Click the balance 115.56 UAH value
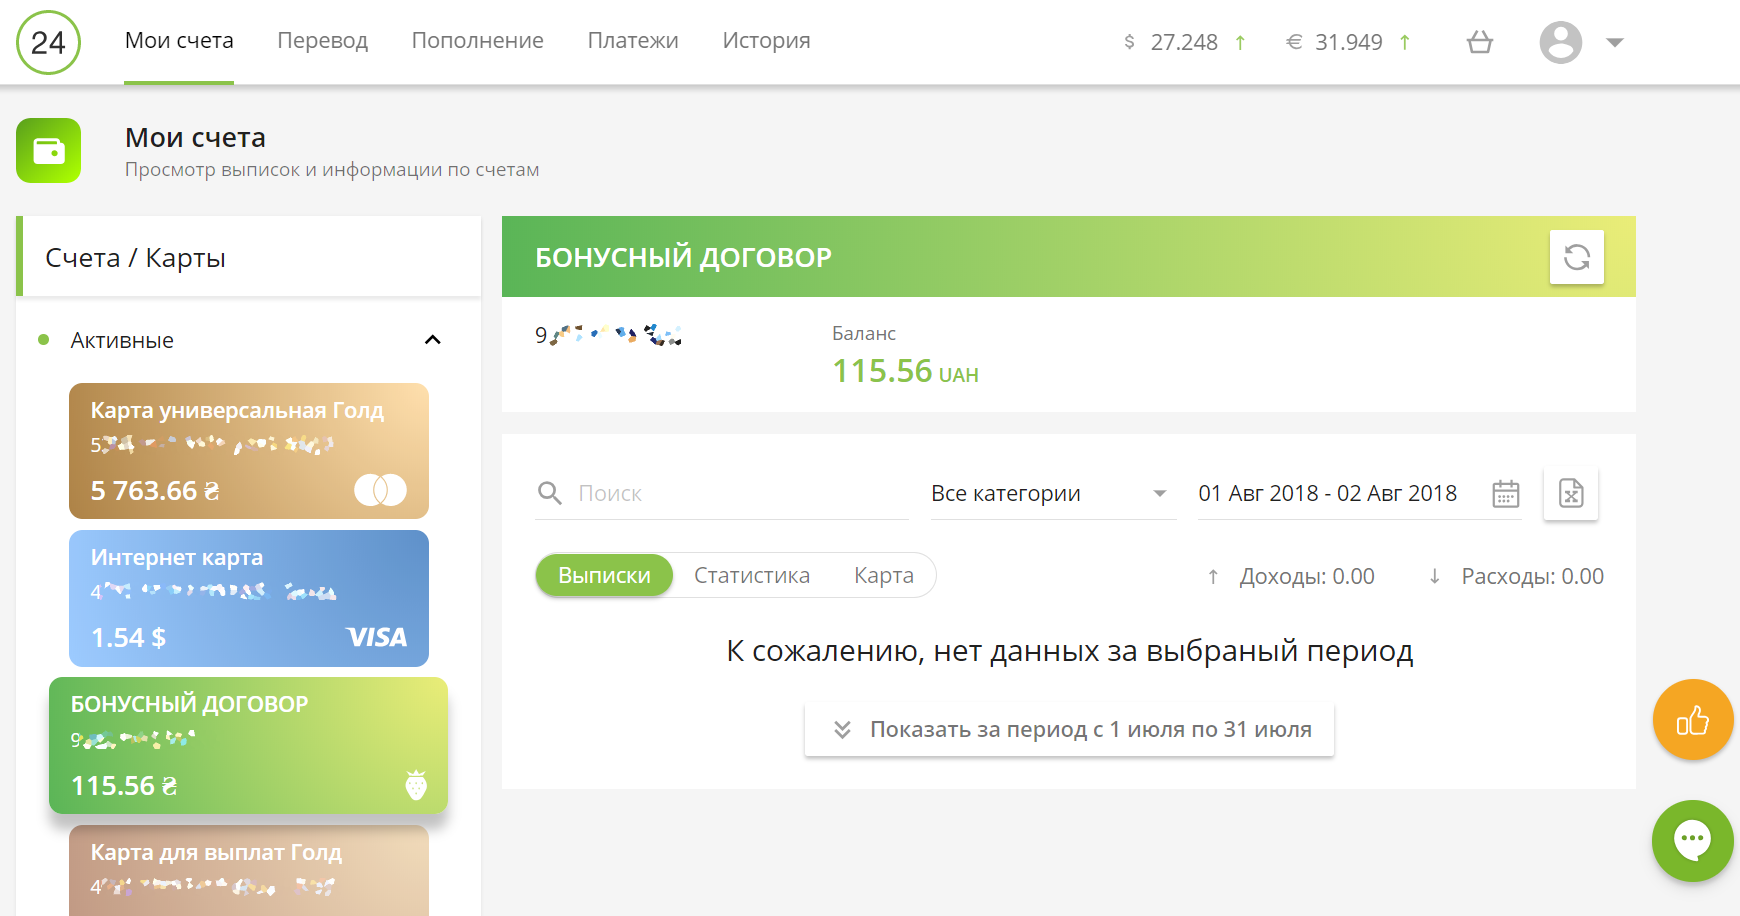Image resolution: width=1740 pixels, height=916 pixels. click(x=906, y=371)
